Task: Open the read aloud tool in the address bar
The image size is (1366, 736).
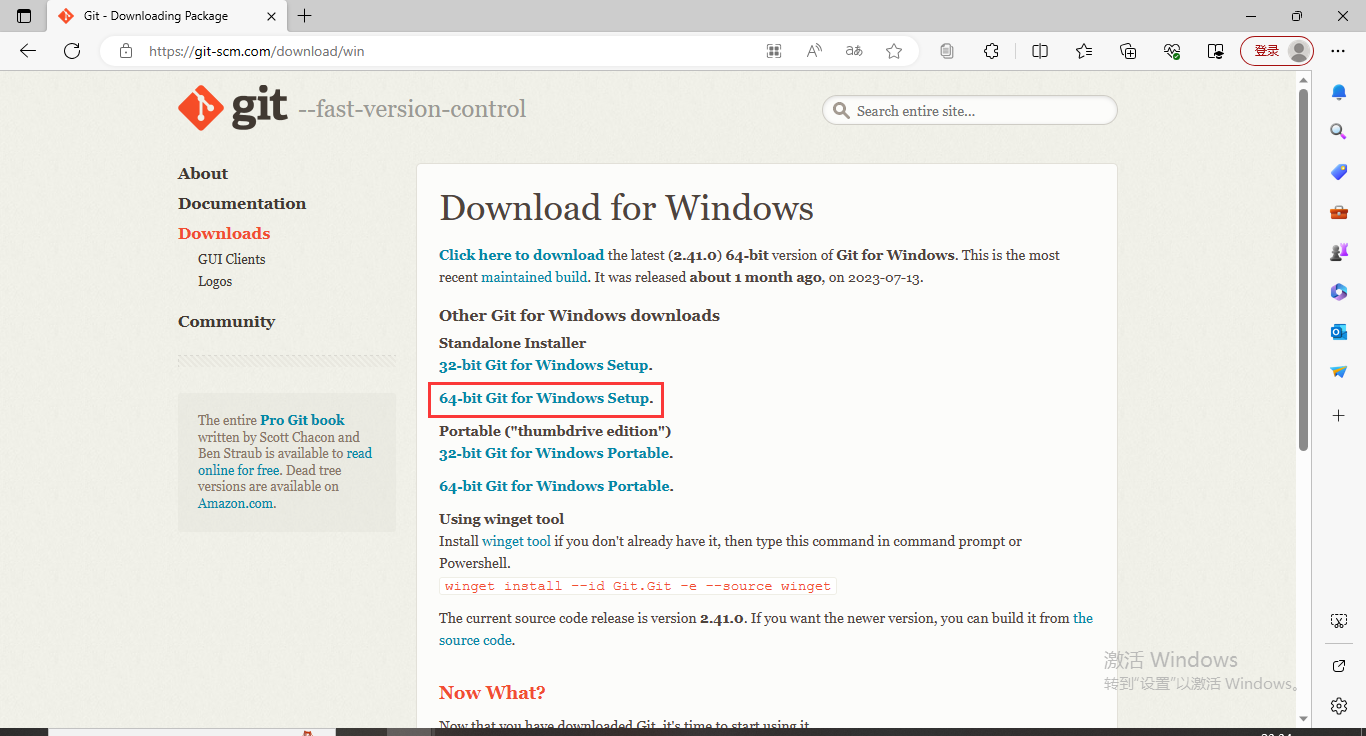Action: pos(814,51)
